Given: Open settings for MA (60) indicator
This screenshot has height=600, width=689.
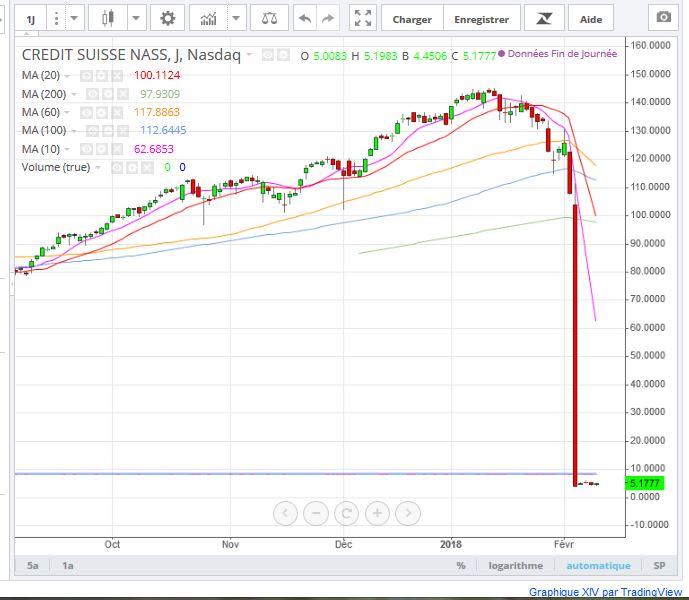Looking at the screenshot, I should 102,113.
